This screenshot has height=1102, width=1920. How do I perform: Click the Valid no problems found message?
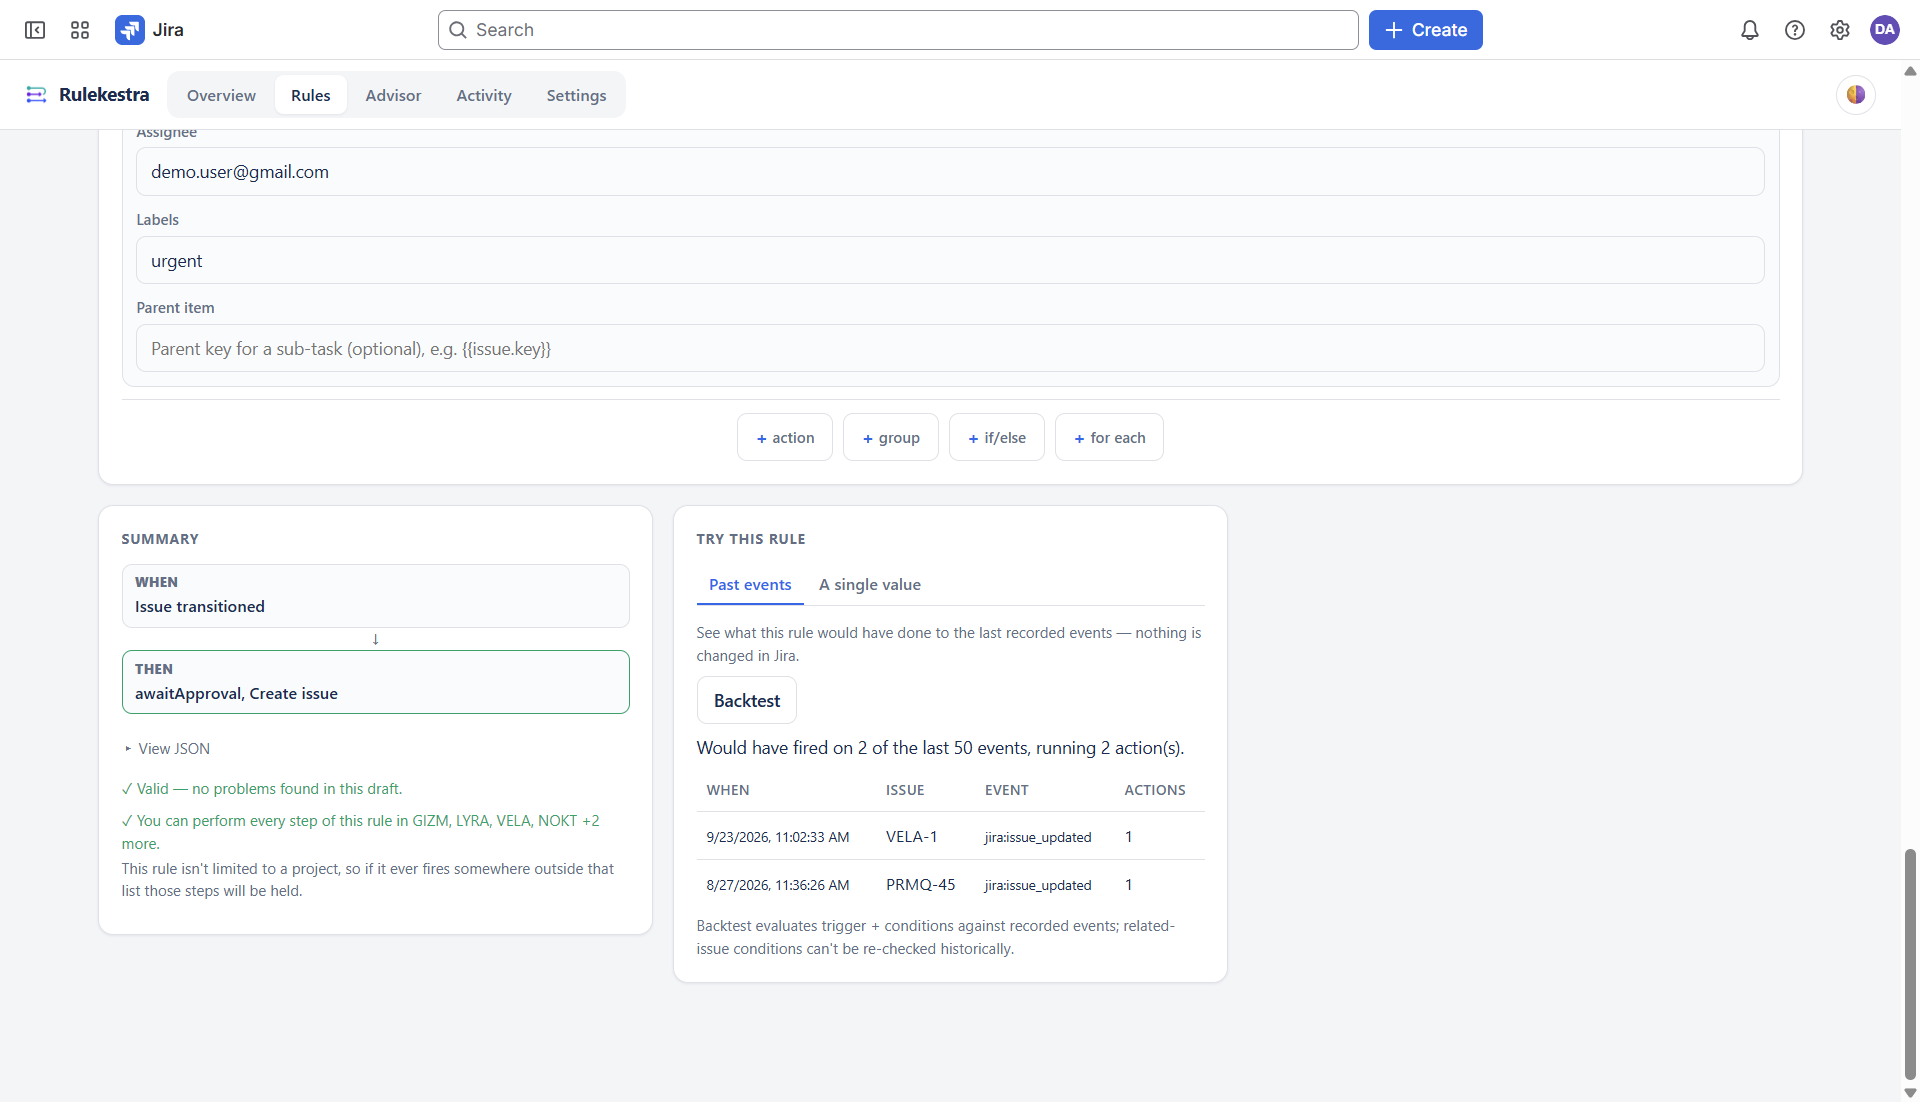tap(262, 789)
